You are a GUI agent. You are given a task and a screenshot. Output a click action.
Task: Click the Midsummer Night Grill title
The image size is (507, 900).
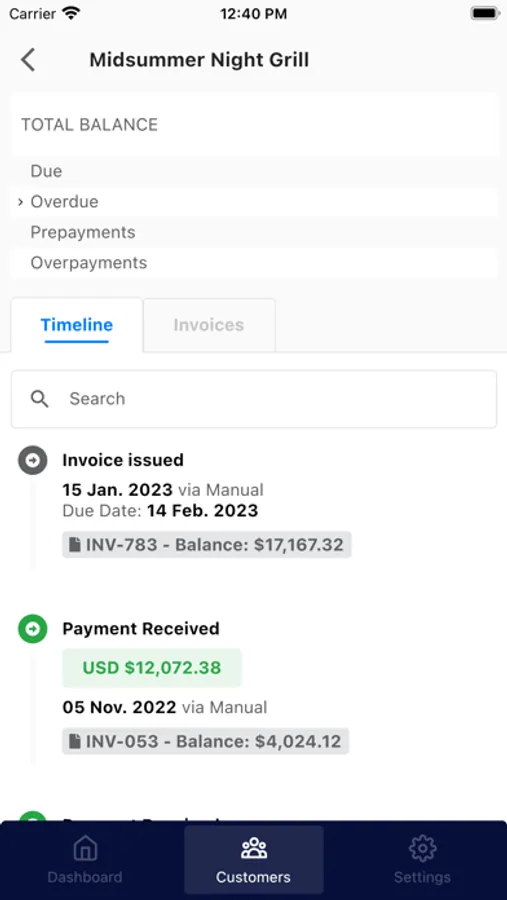pos(199,60)
